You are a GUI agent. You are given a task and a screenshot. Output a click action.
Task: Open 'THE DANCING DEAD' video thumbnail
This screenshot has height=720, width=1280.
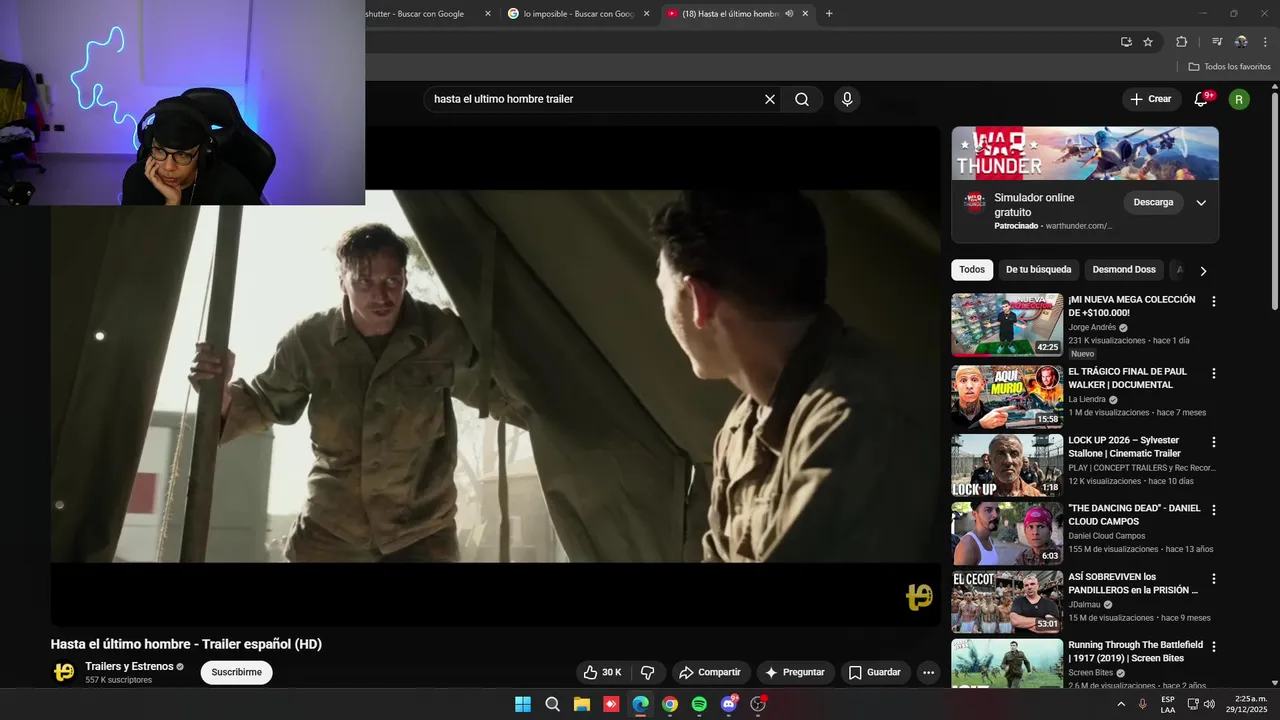[x=1007, y=533]
